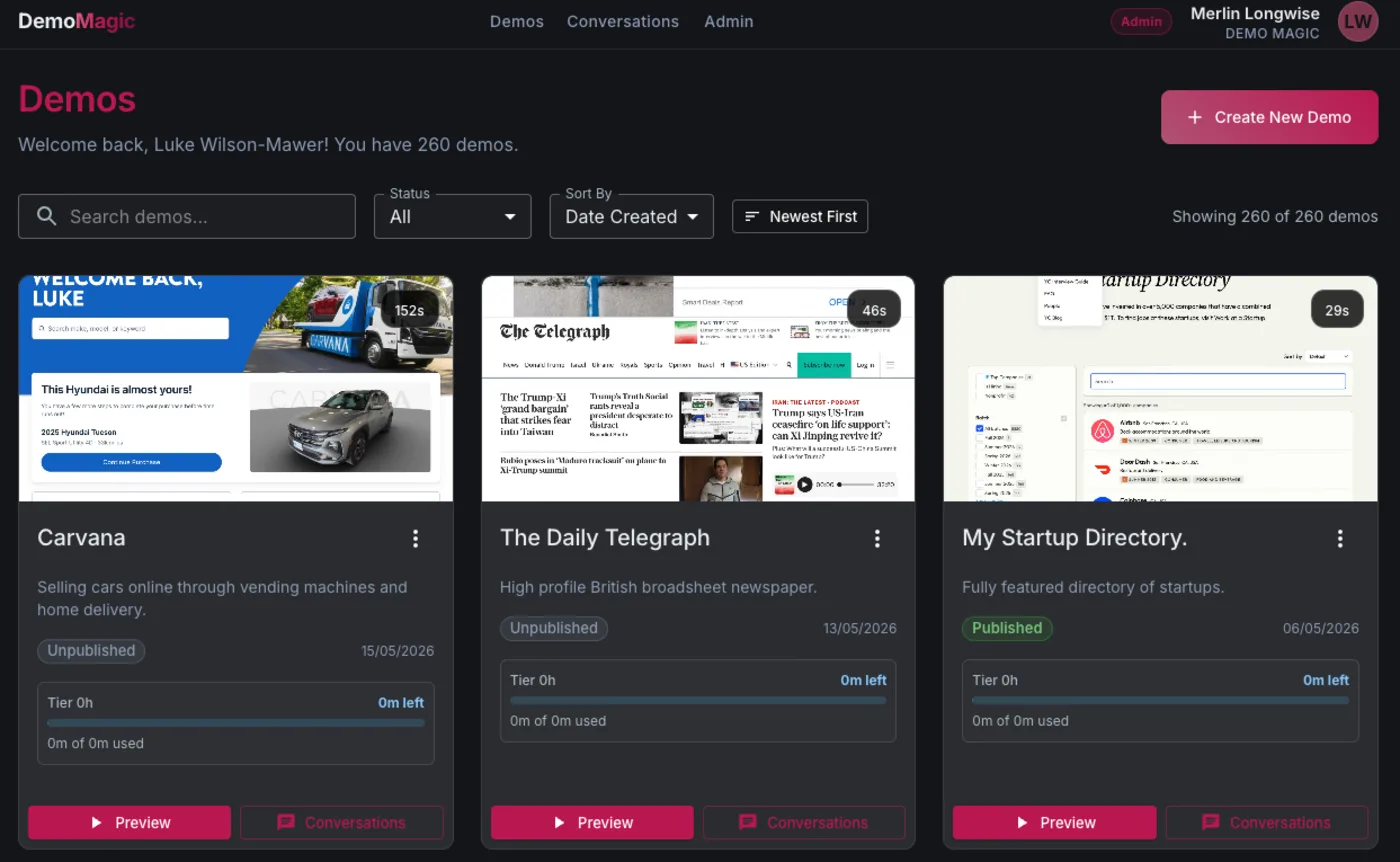Image resolution: width=1400 pixels, height=862 pixels.
Task: Click the Carvana tier usage progress bar
Action: point(236,722)
